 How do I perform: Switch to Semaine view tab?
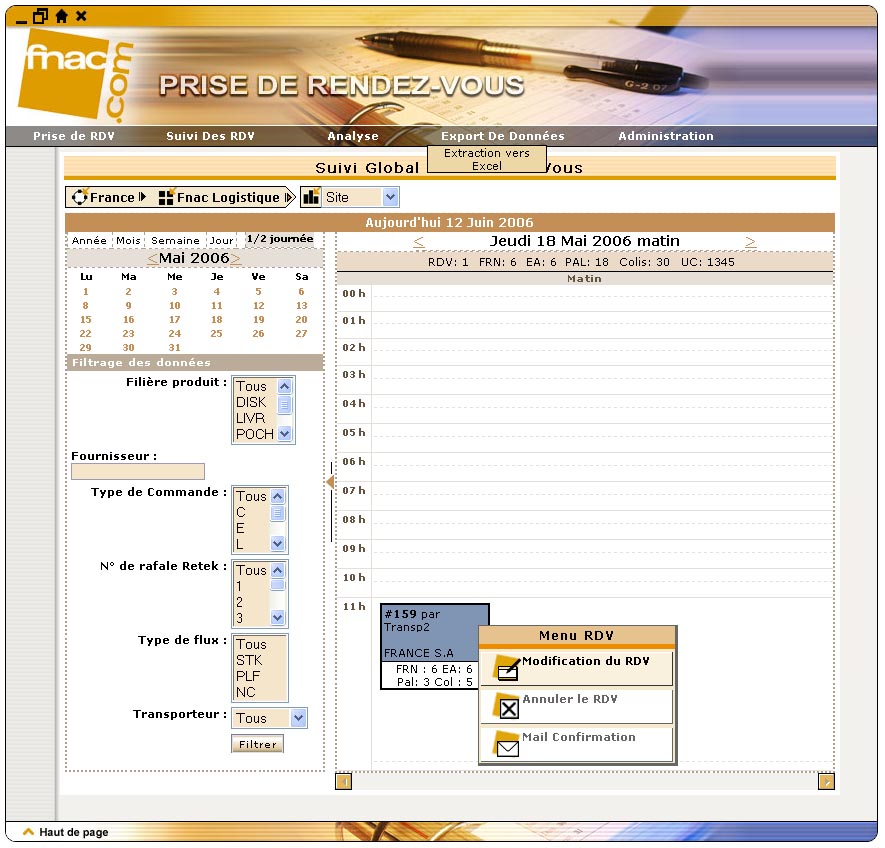tap(175, 241)
